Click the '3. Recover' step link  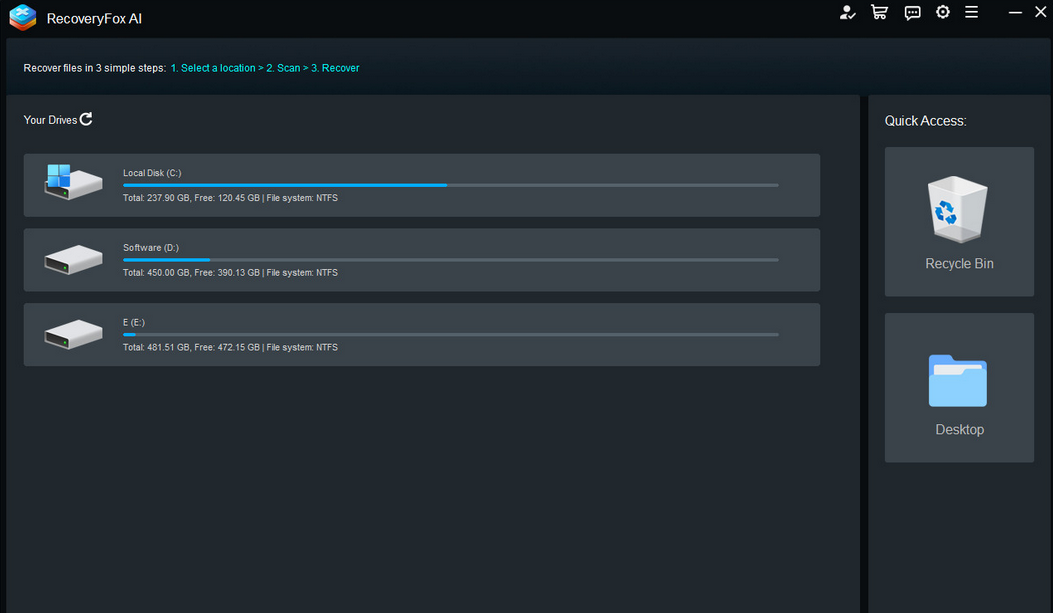(x=334, y=68)
